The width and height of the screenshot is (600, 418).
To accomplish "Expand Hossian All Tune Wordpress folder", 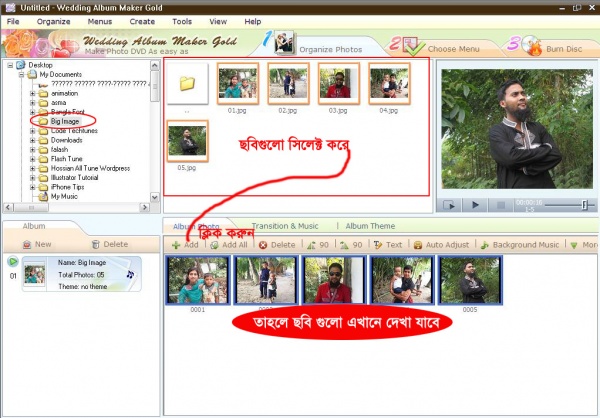I will point(33,168).
